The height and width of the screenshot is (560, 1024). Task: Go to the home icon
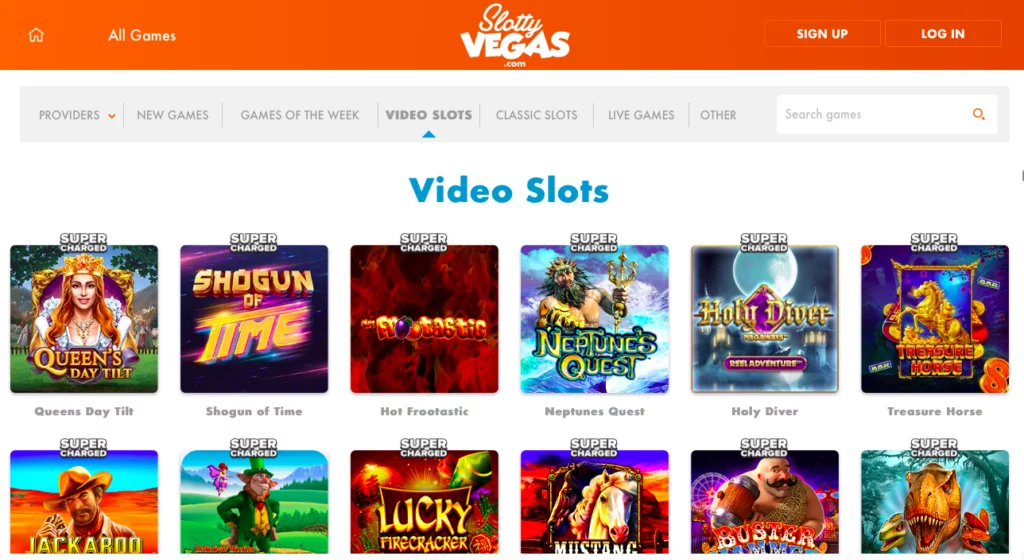point(36,35)
